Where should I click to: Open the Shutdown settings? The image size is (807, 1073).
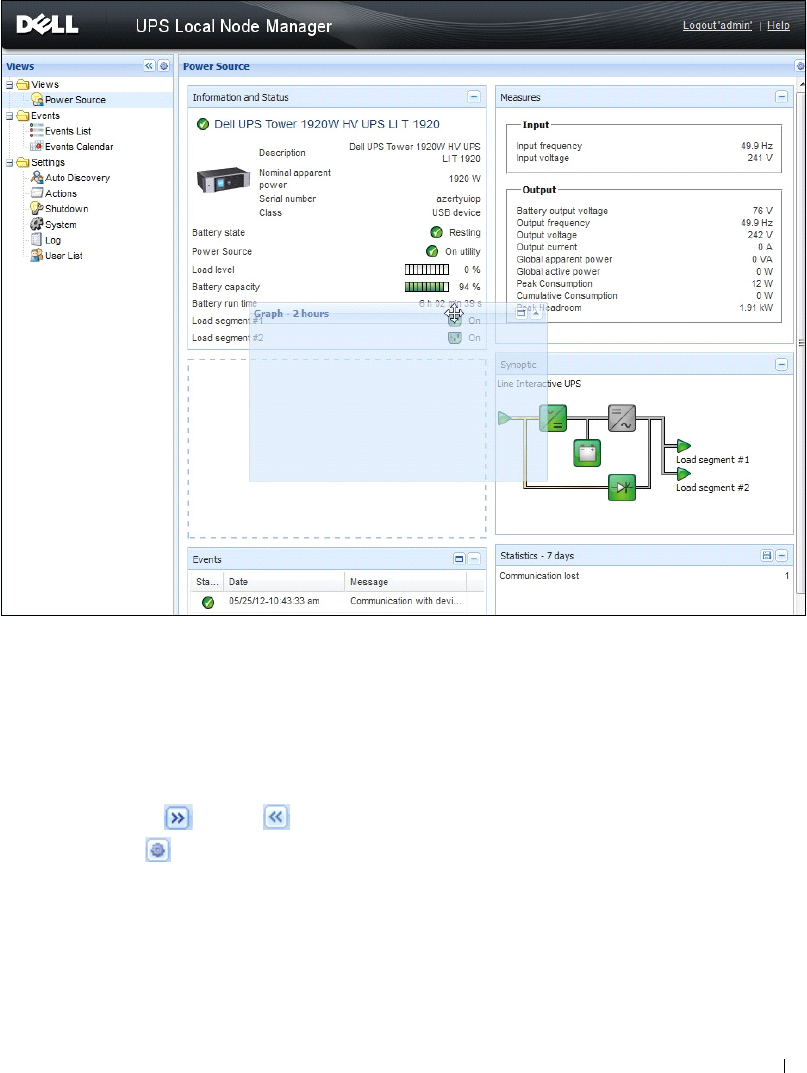(66, 209)
